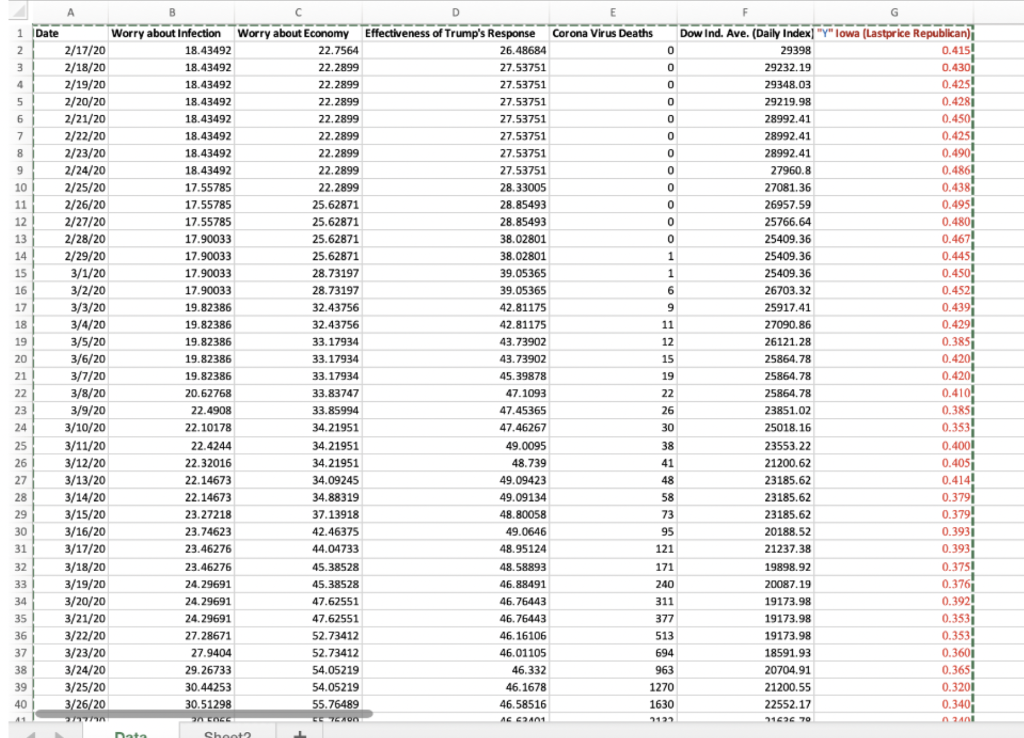
Task: Select the Corona Virus Deaths header cell
Action: pos(613,33)
